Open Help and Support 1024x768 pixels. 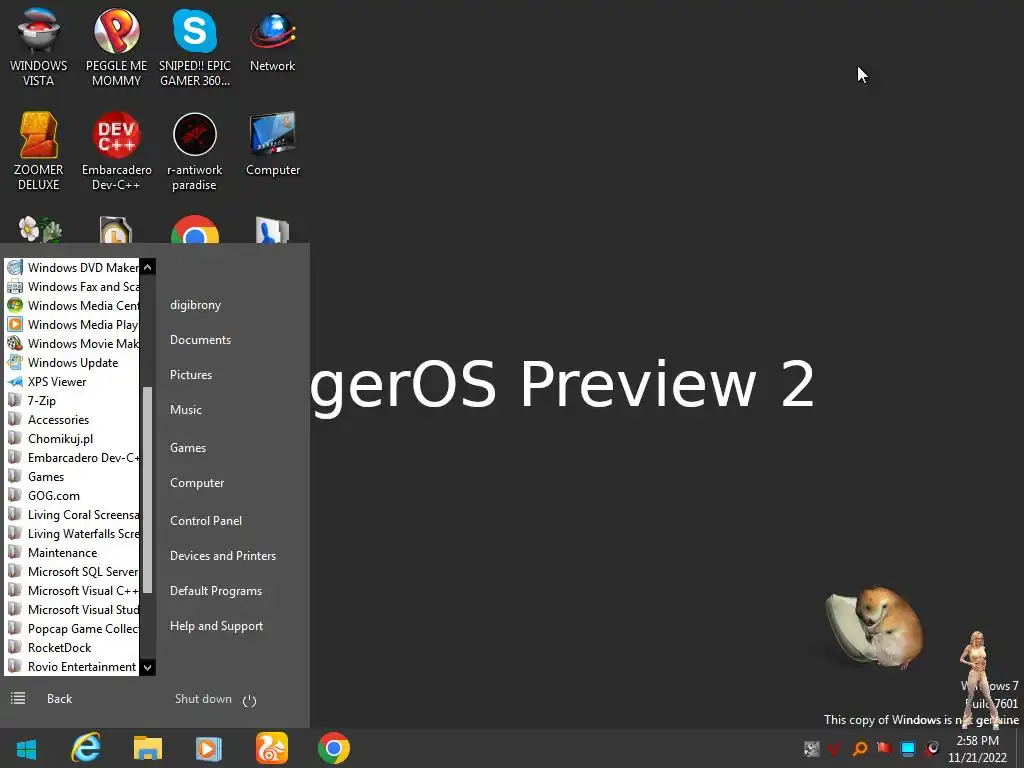click(216, 626)
